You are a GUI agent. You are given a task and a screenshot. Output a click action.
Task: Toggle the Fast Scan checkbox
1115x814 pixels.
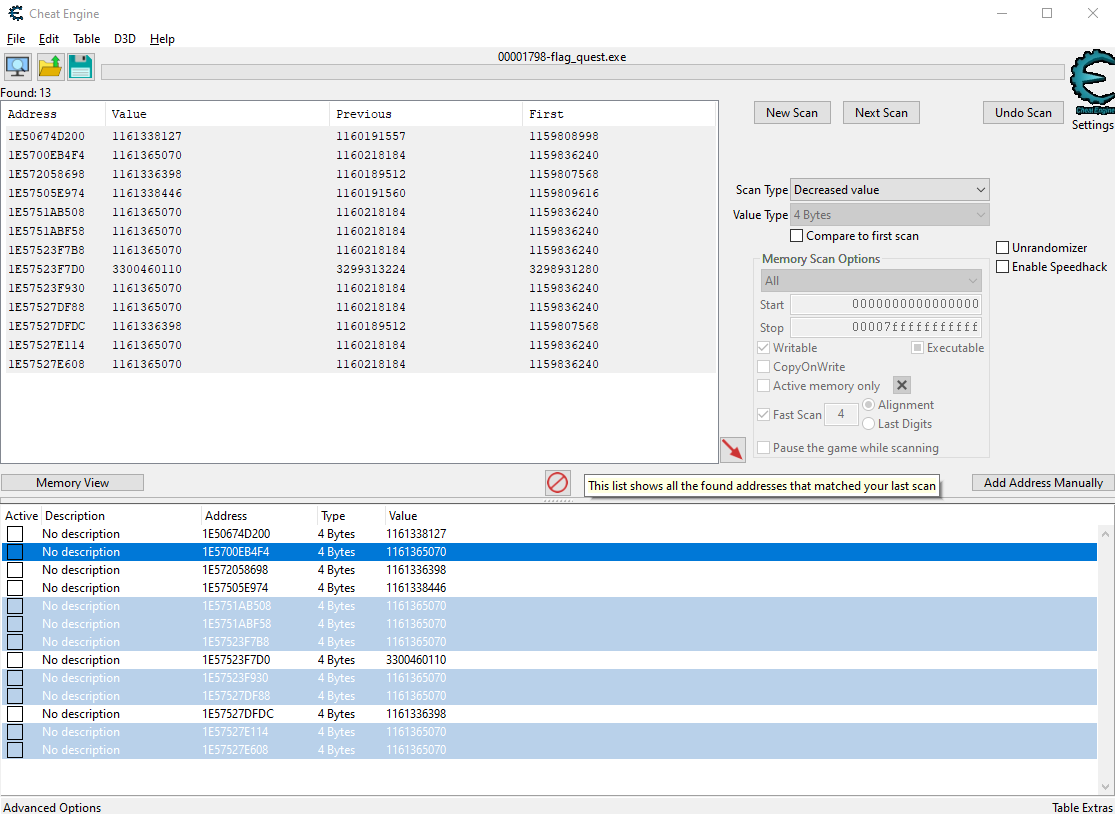[x=764, y=414]
